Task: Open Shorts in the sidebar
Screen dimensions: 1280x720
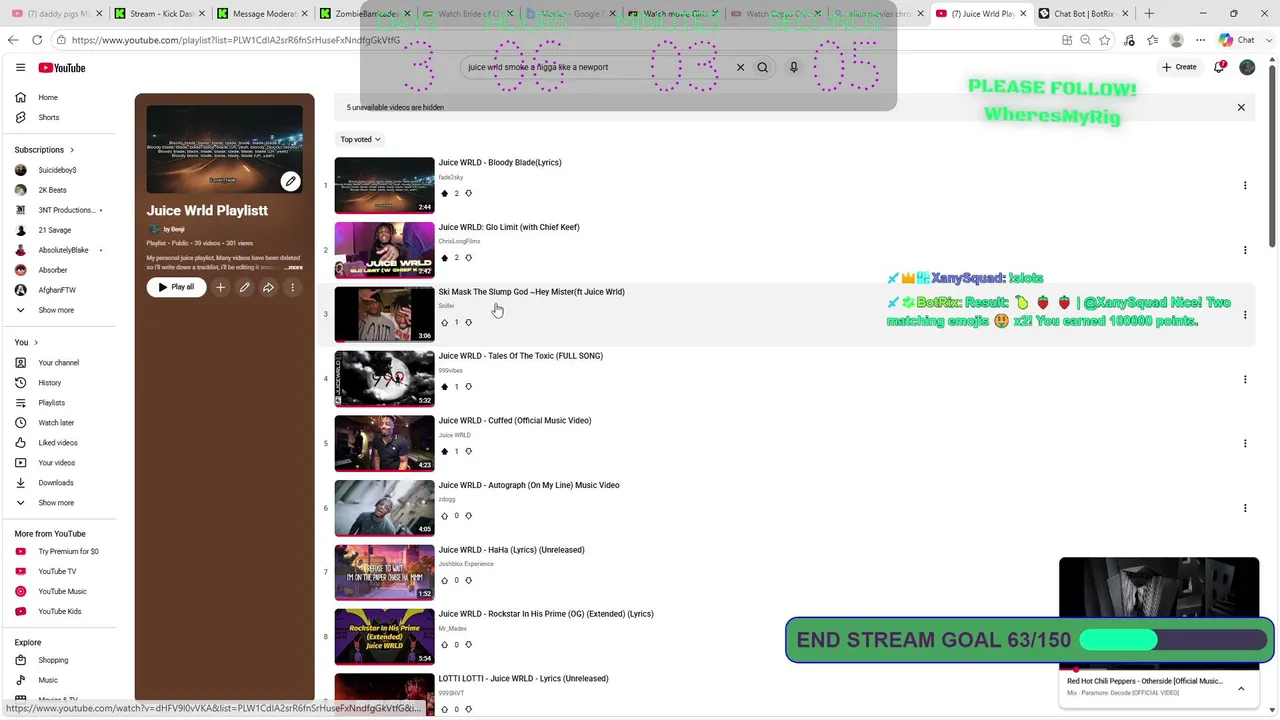Action: [x=48, y=118]
